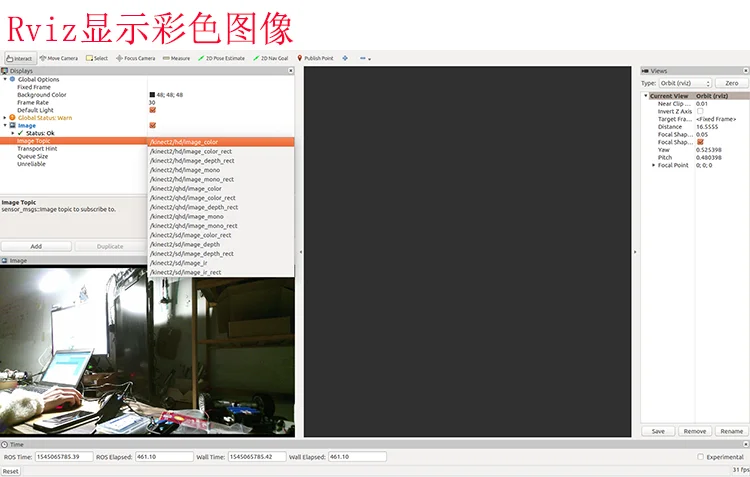
Task: Toggle the Image display enabled checkbox
Action: click(153, 125)
